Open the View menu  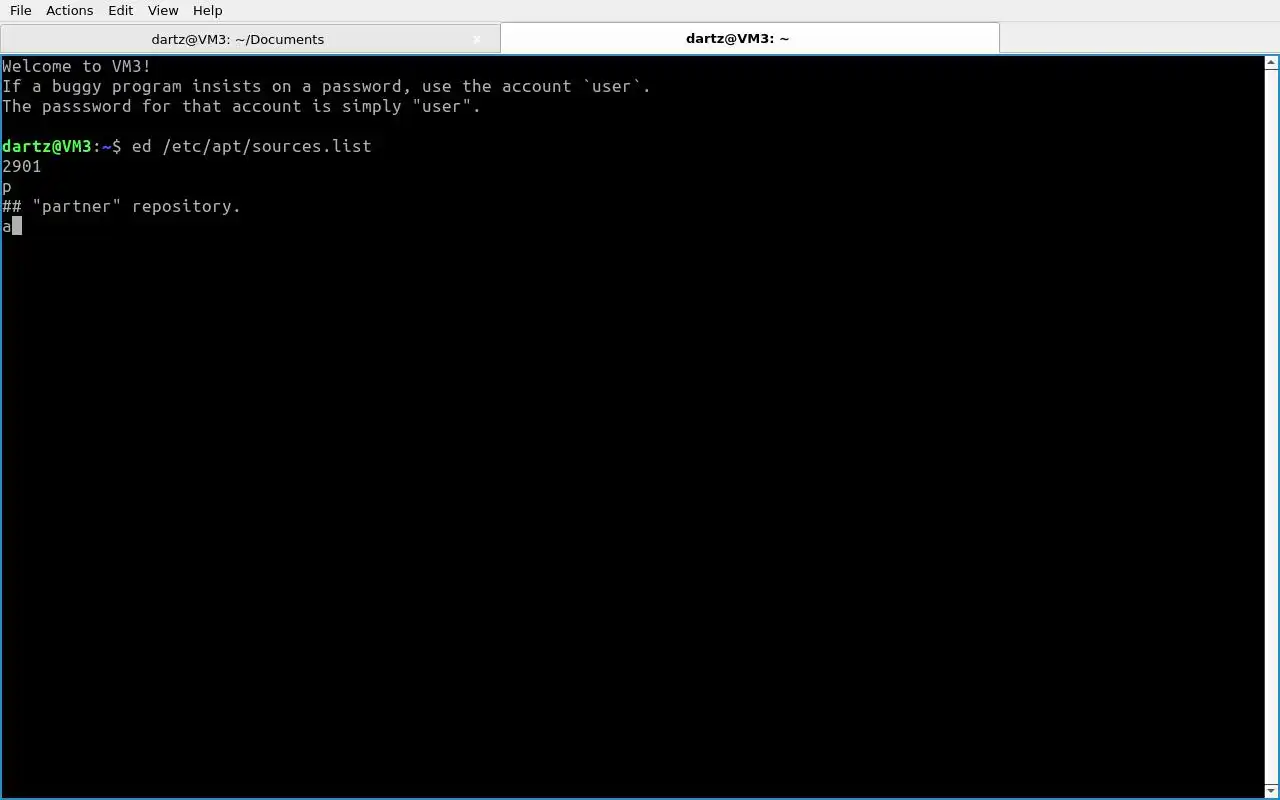tap(163, 10)
